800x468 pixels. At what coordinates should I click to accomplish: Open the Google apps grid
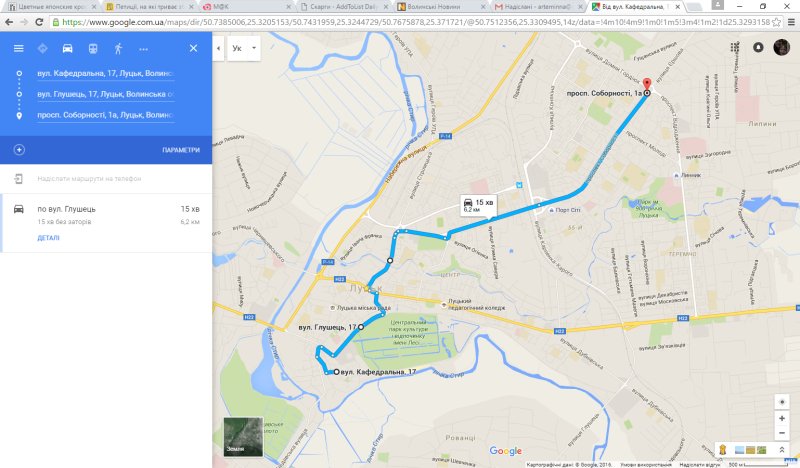point(735,47)
